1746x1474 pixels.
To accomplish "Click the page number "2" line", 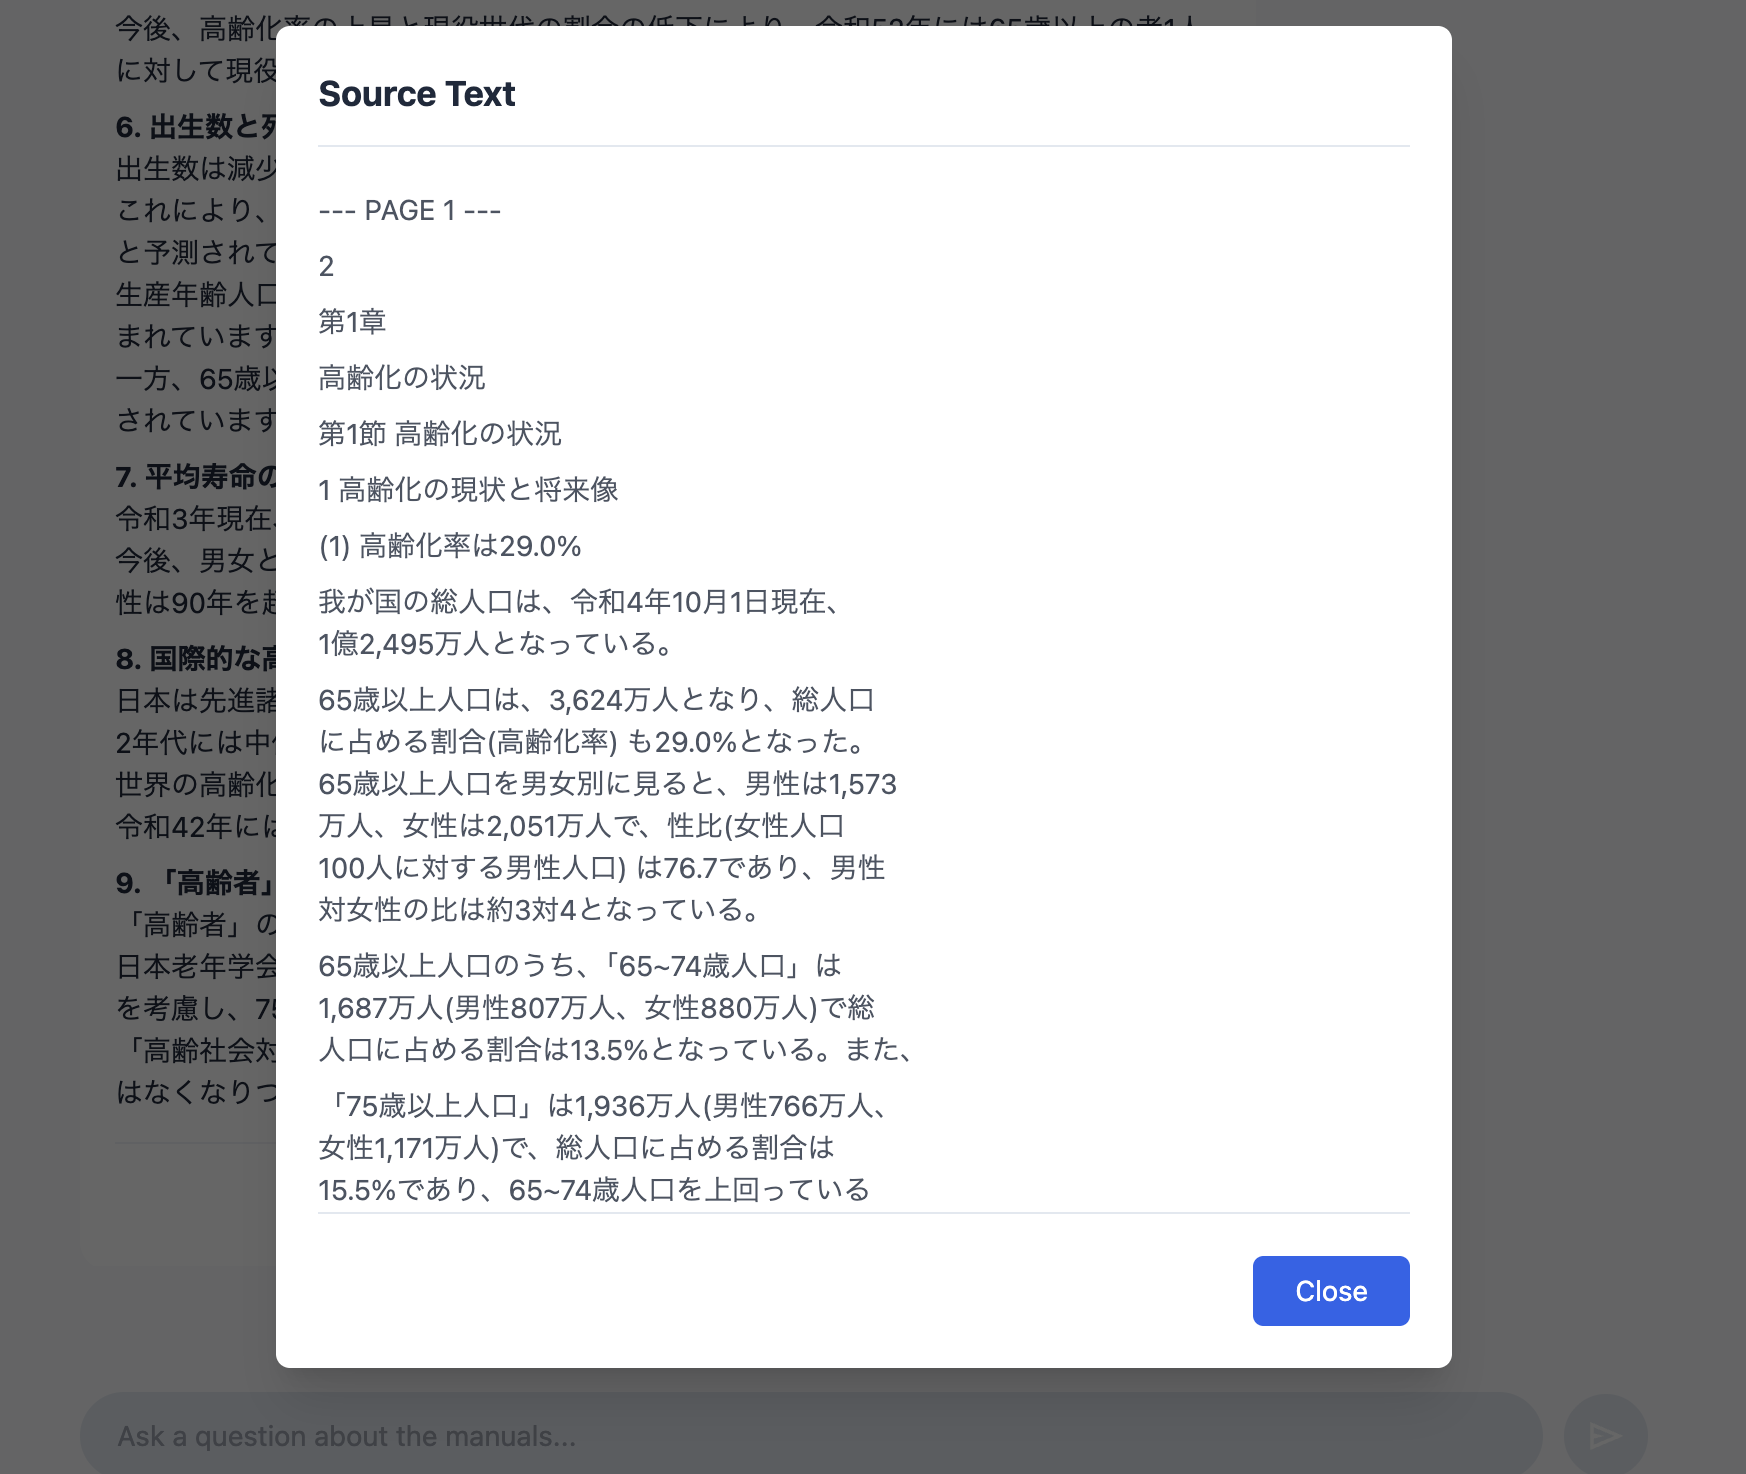I will [324, 266].
